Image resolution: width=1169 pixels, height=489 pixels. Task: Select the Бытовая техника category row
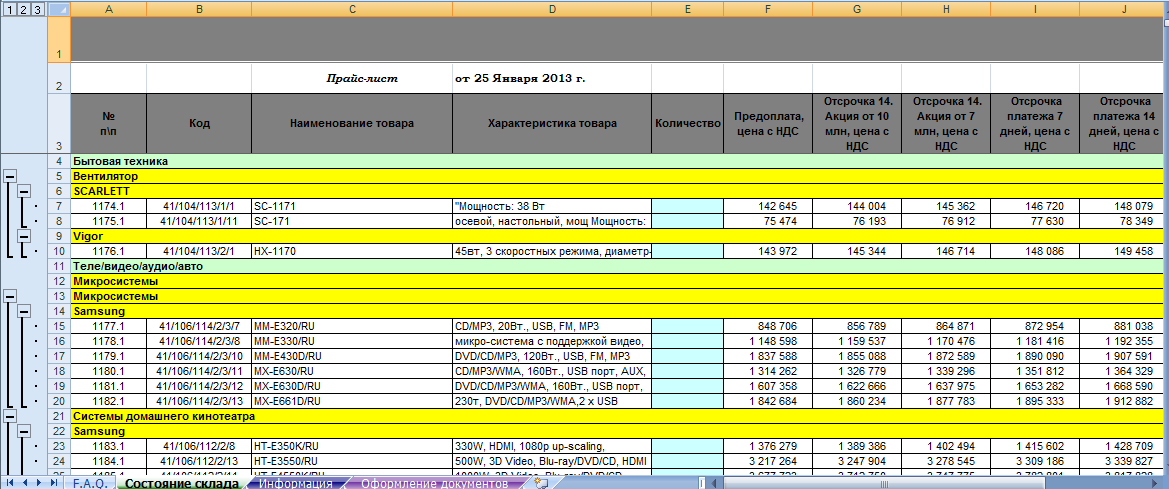[x=619, y=161]
